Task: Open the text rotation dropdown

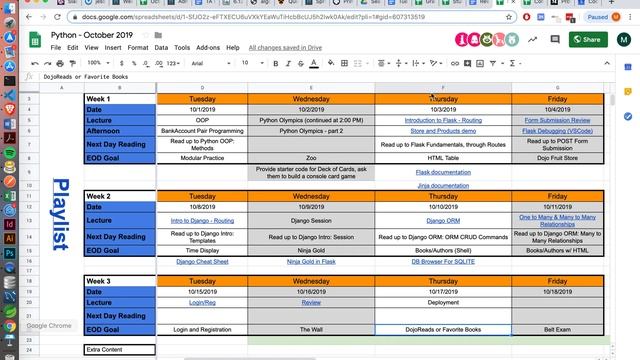Action: click(436, 63)
